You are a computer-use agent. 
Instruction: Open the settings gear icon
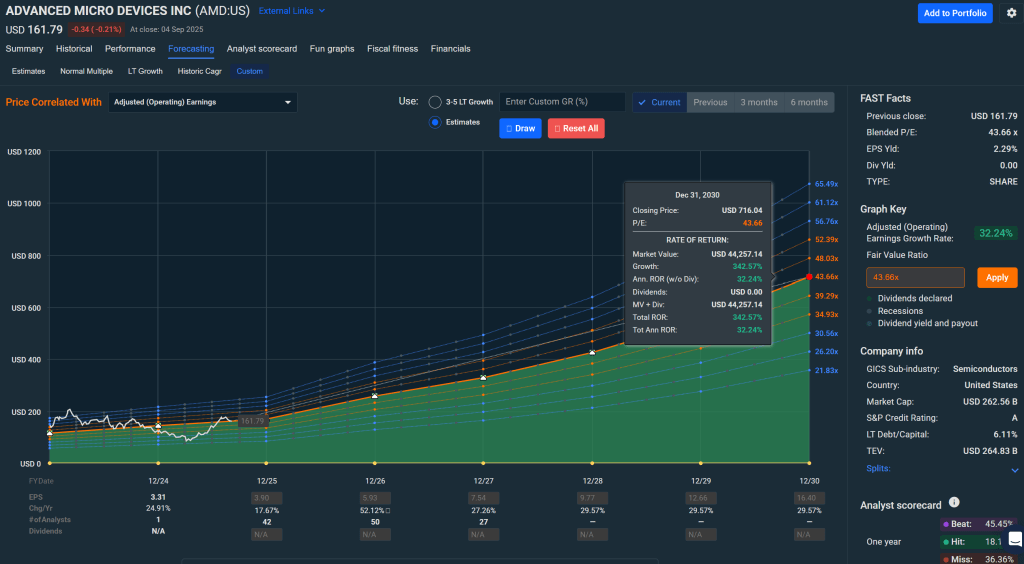[1011, 13]
